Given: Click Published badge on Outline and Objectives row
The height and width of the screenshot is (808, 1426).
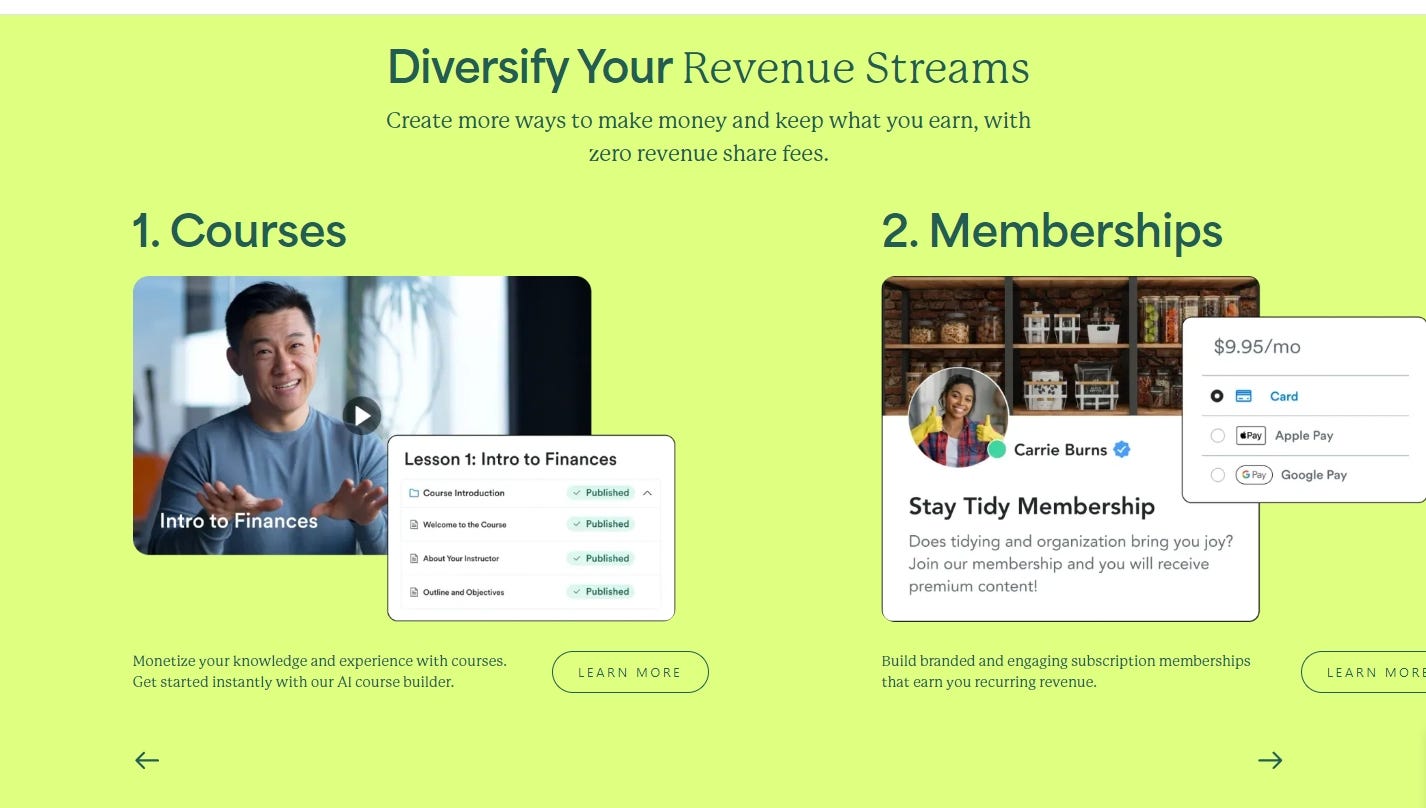Looking at the screenshot, I should 600,591.
